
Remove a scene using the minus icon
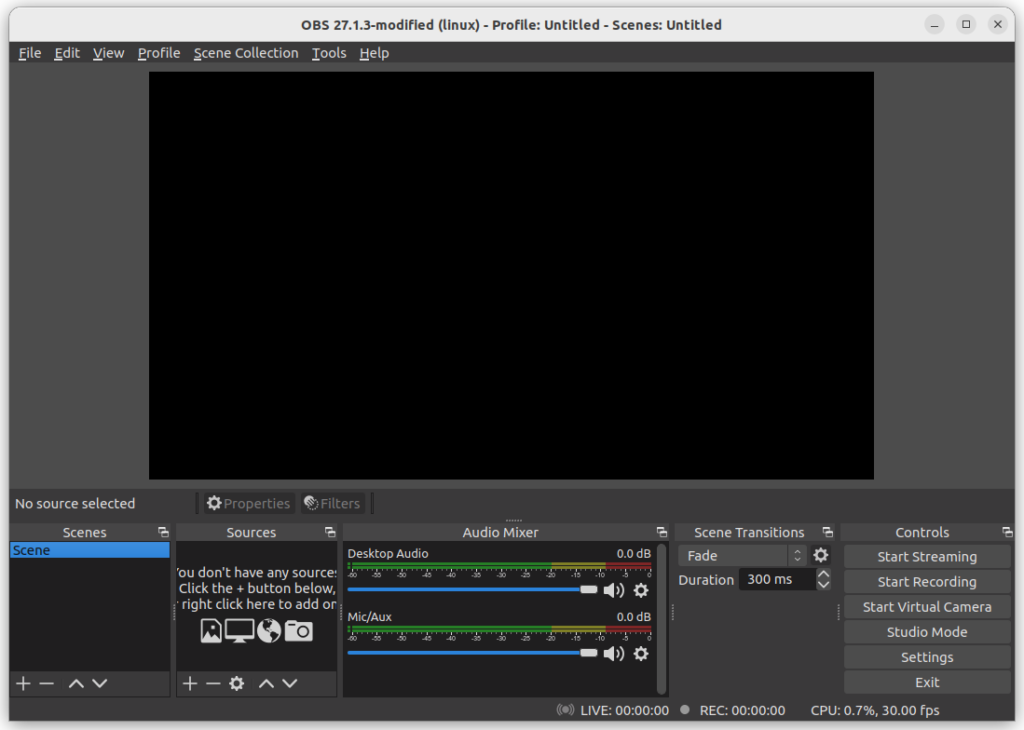tap(46, 683)
